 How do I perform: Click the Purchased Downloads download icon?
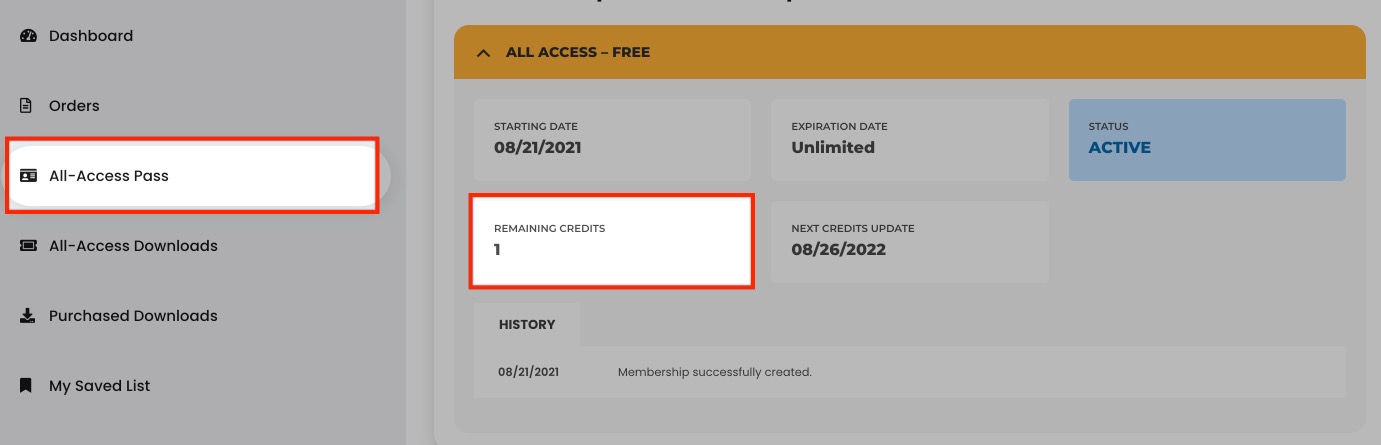[x=28, y=316]
